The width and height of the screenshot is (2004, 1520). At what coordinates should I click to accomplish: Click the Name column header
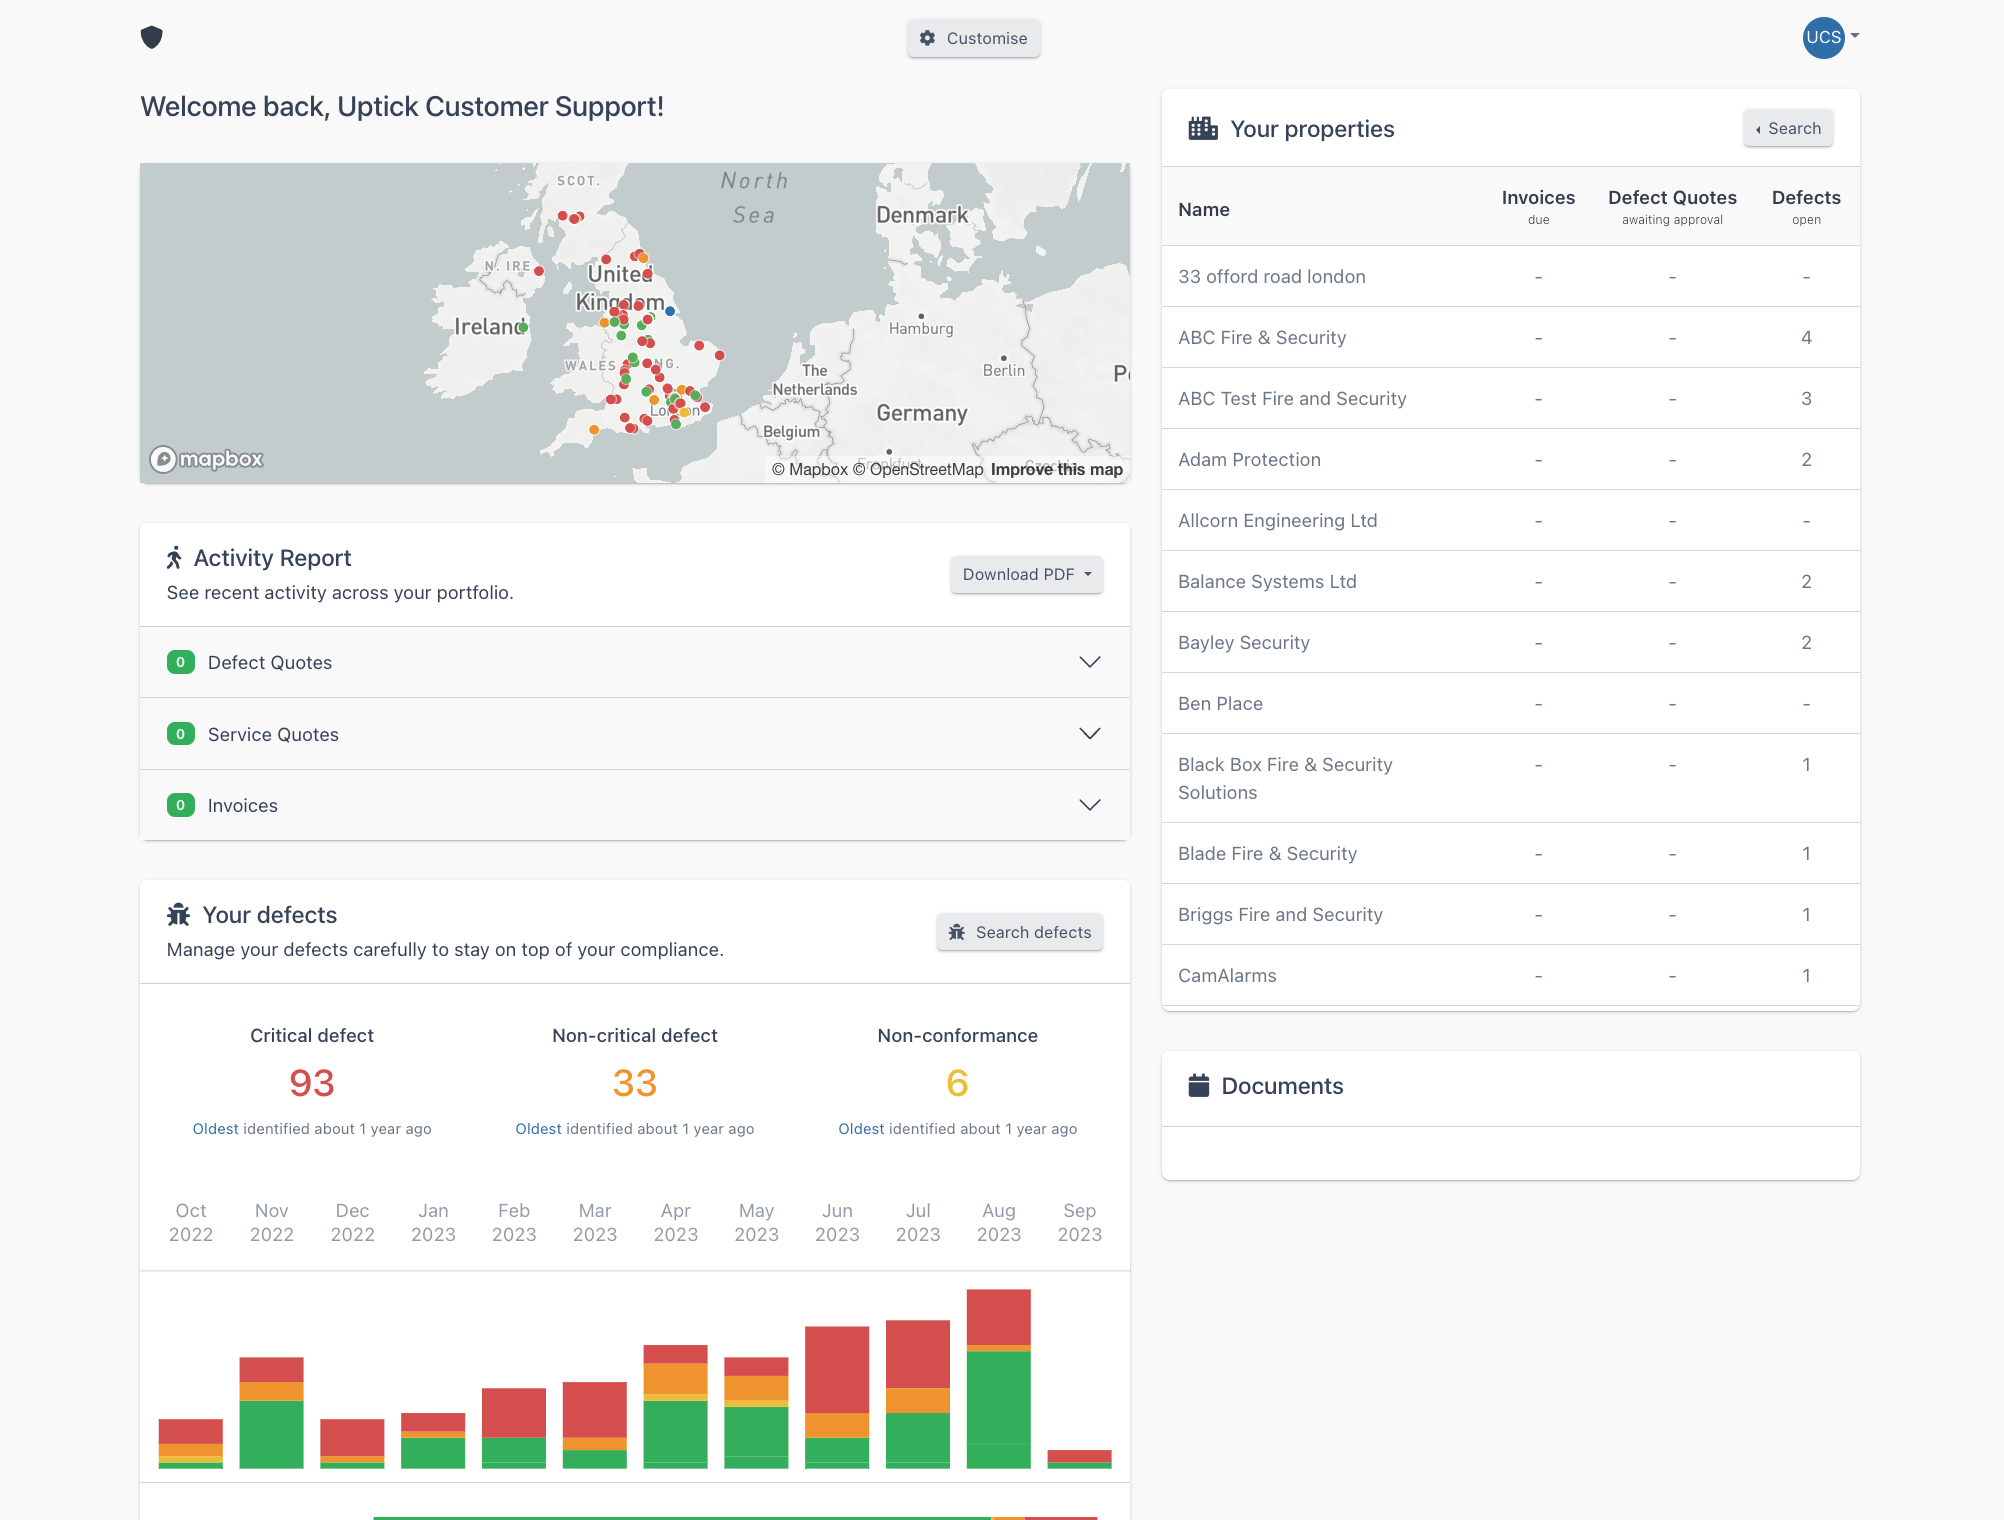[1203, 209]
